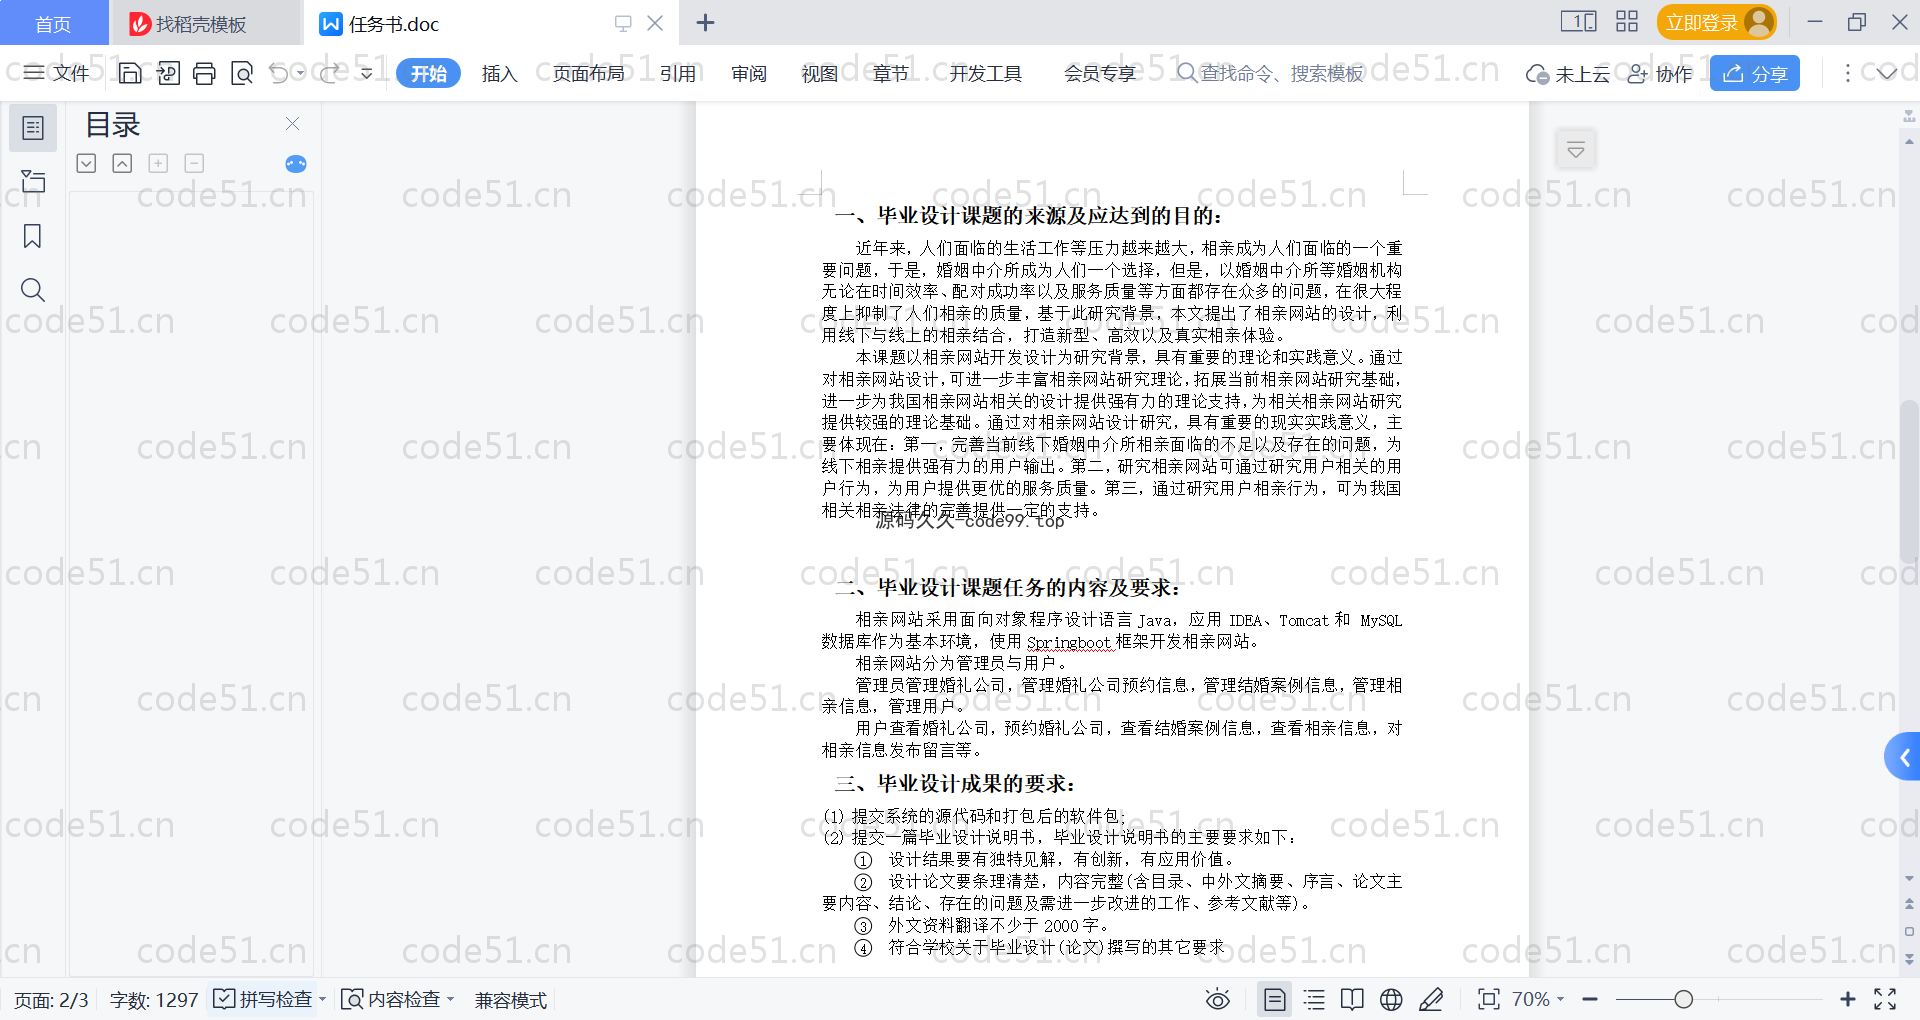Open the Find search sidebar icon

[x=33, y=290]
